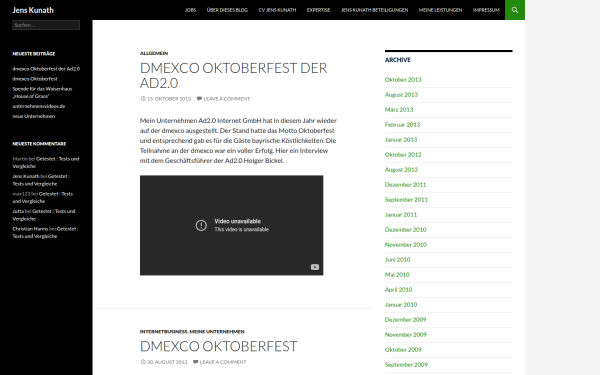
Task: Click the comment bubble icon beside 30. August post
Action: pyautogui.click(x=195, y=362)
